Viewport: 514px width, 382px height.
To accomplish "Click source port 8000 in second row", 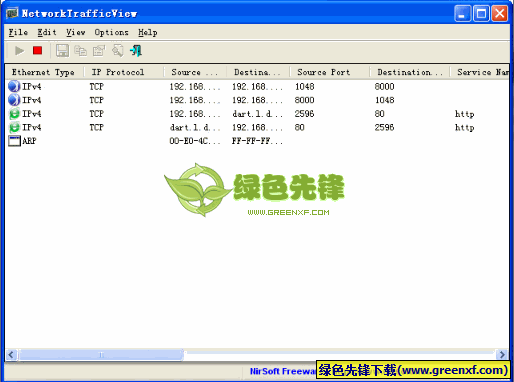I will click(x=304, y=100).
